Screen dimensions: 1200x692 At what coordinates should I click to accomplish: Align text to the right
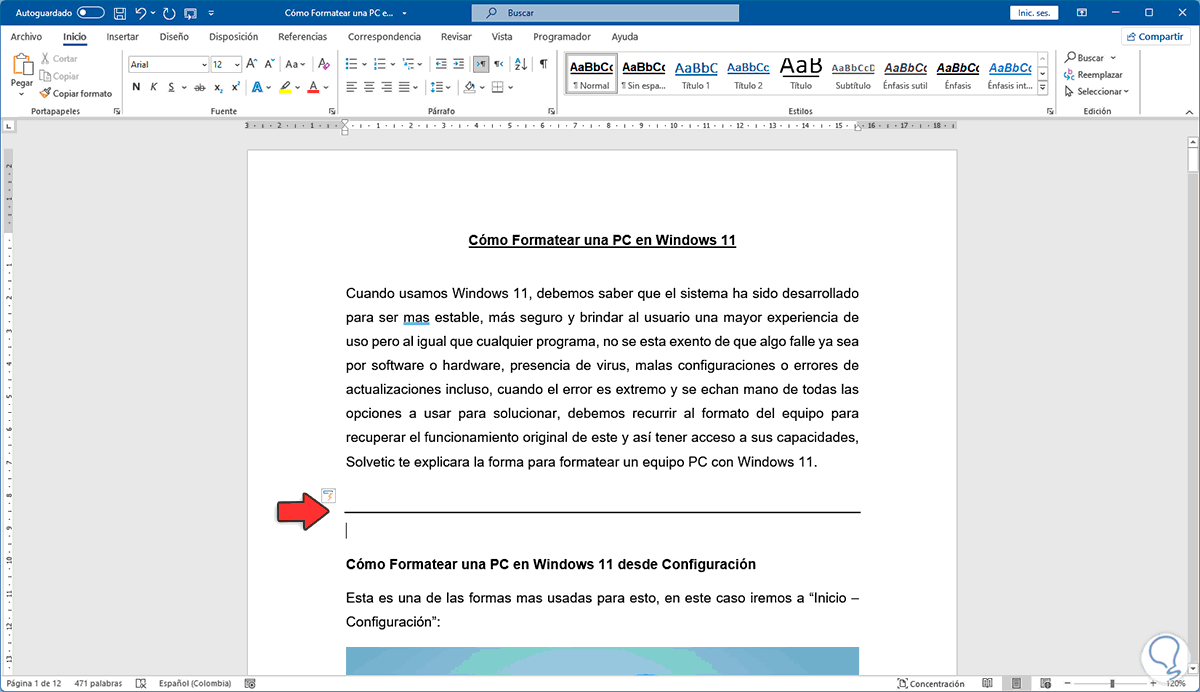tap(387, 88)
